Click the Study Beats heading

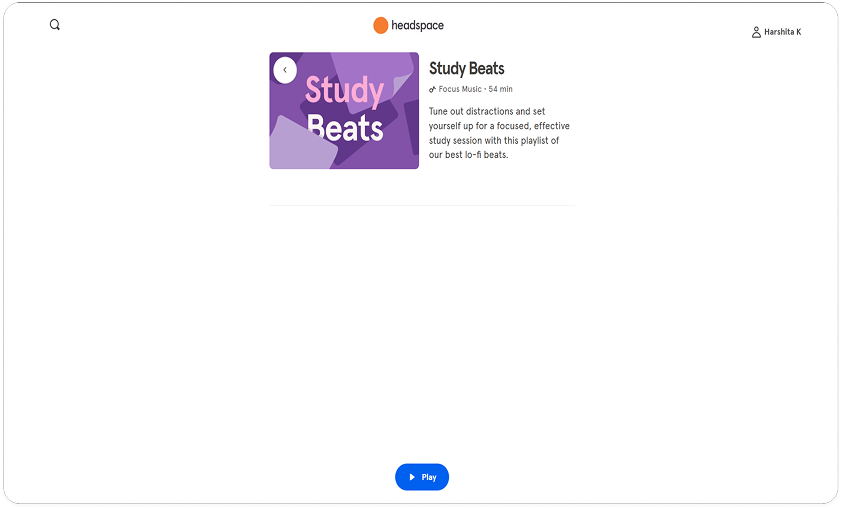[467, 69]
